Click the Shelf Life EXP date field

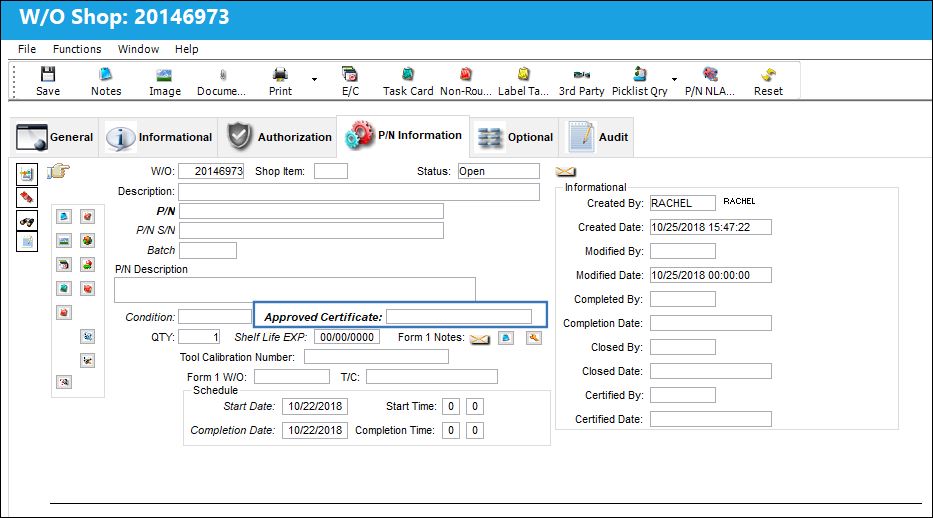(x=347, y=337)
